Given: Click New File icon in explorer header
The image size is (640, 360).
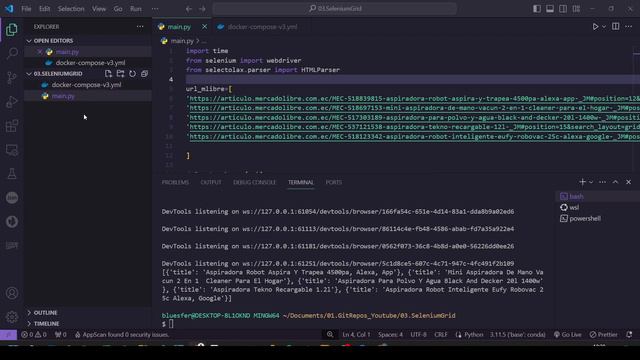Looking at the screenshot, I should click(108, 74).
